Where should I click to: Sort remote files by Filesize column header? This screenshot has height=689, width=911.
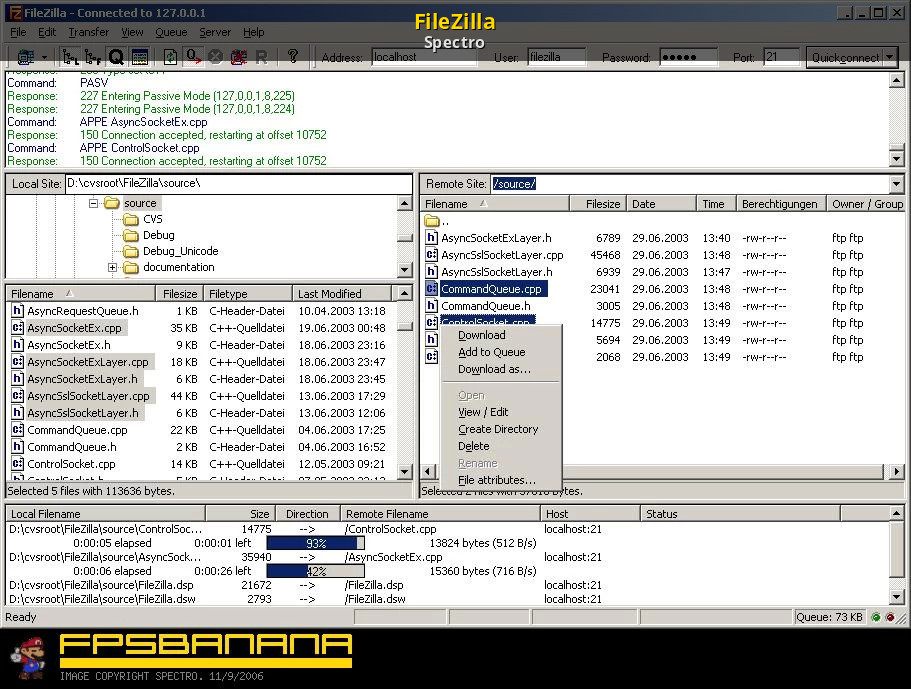[x=602, y=204]
